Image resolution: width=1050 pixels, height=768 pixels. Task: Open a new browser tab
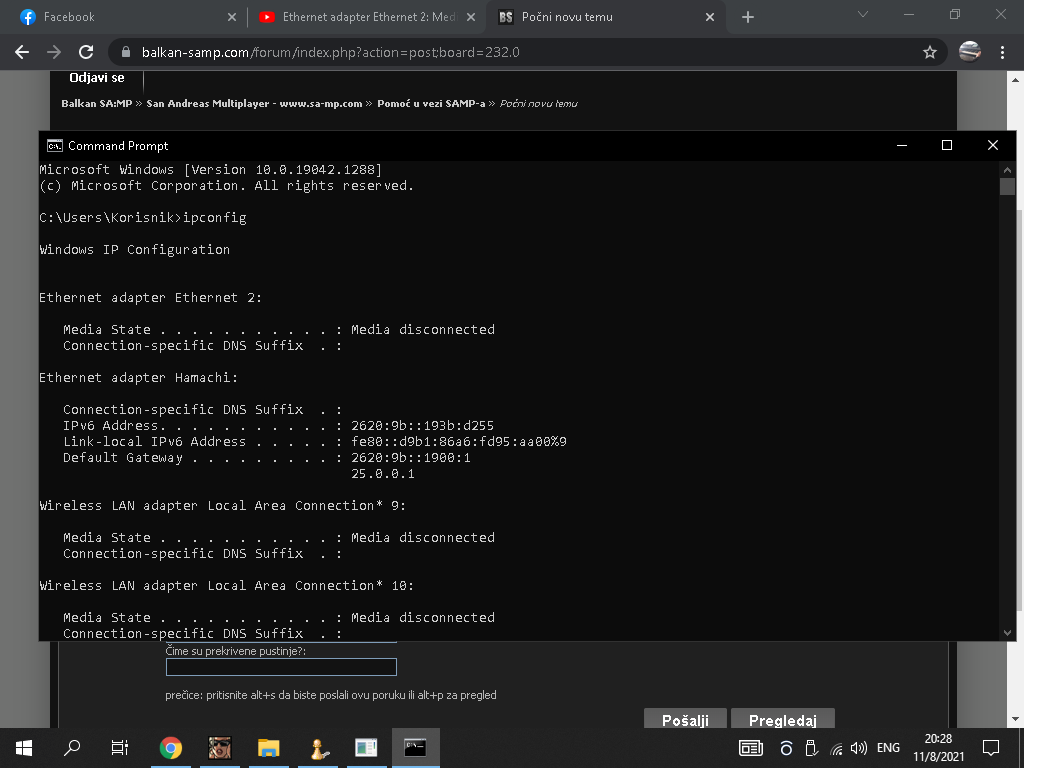pyautogui.click(x=748, y=17)
